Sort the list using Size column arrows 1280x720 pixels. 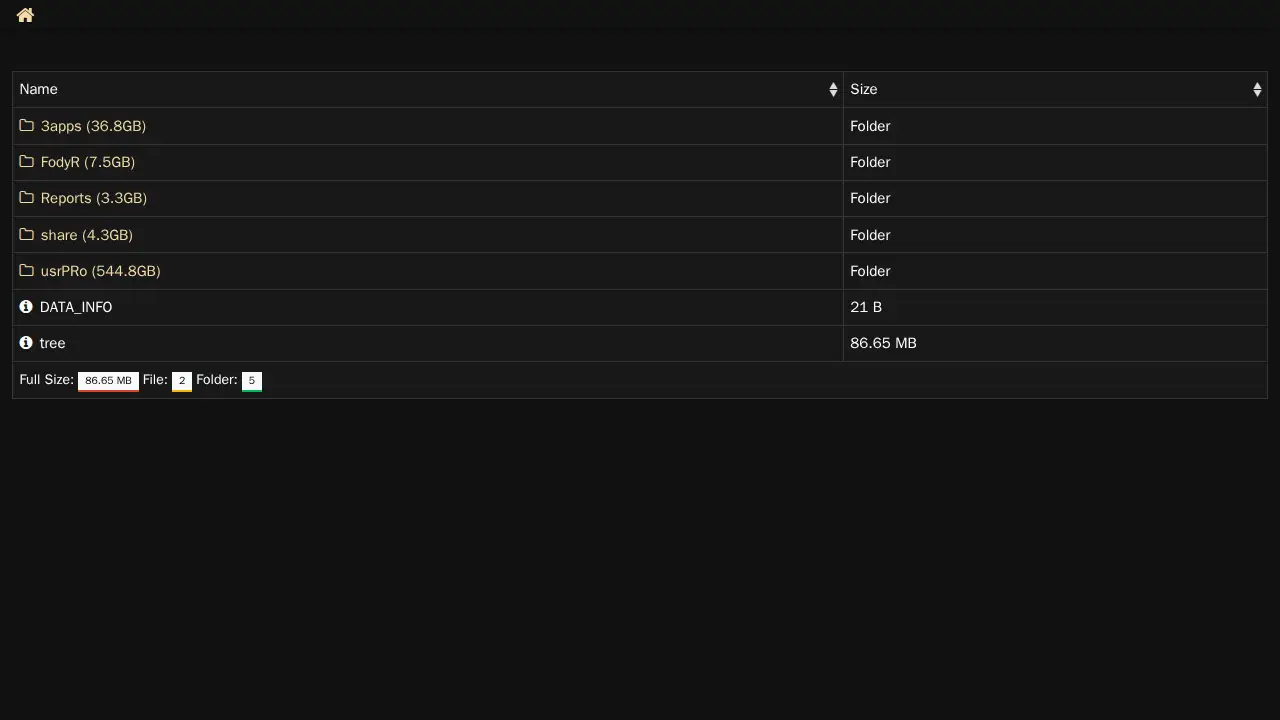(x=1257, y=90)
